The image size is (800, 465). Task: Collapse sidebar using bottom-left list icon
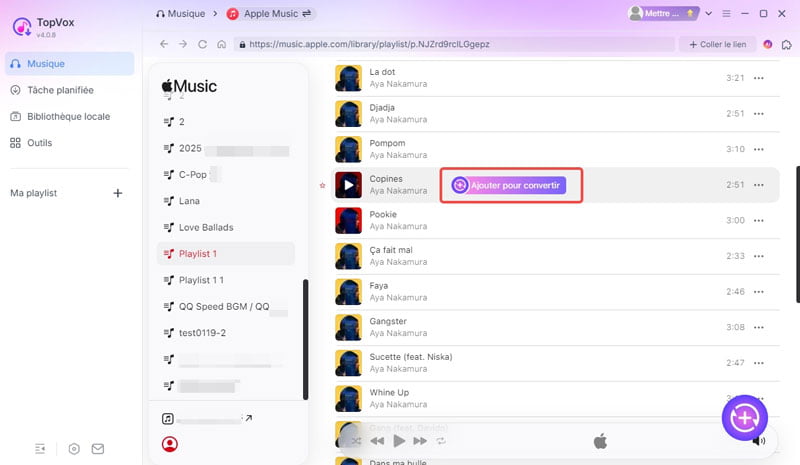coord(40,449)
